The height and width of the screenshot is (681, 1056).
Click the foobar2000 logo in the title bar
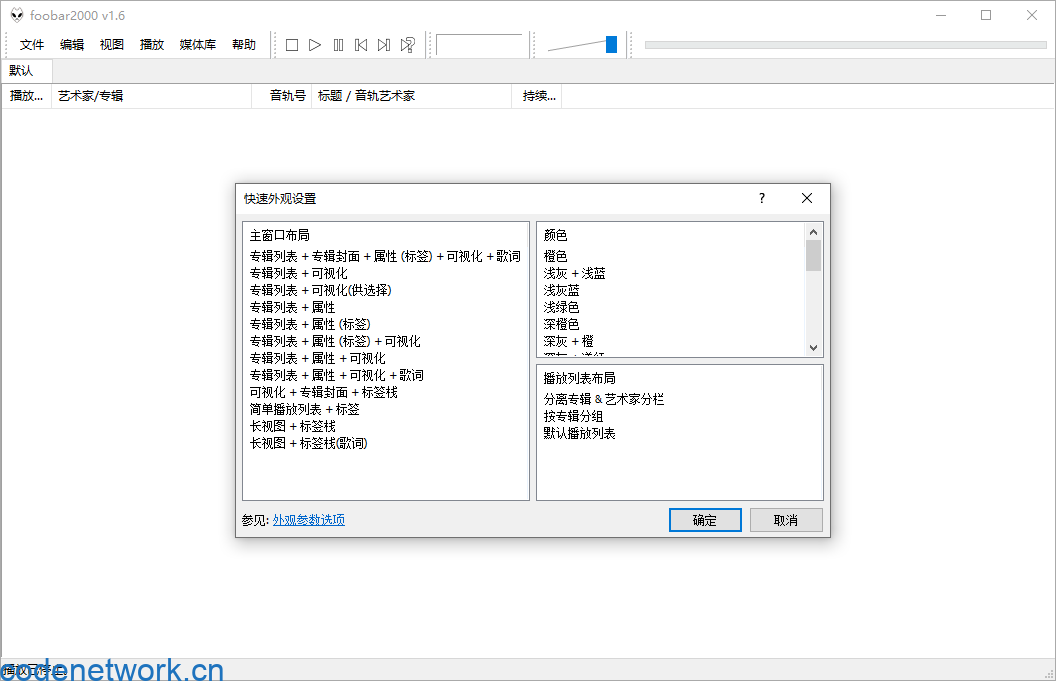click(x=17, y=14)
